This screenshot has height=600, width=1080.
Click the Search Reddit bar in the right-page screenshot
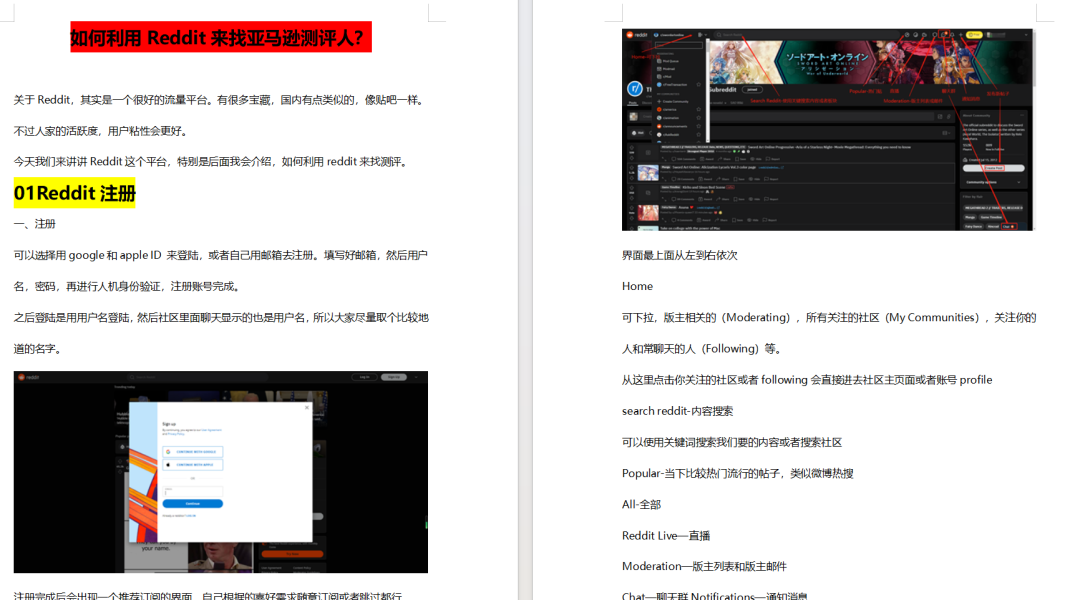(806, 35)
